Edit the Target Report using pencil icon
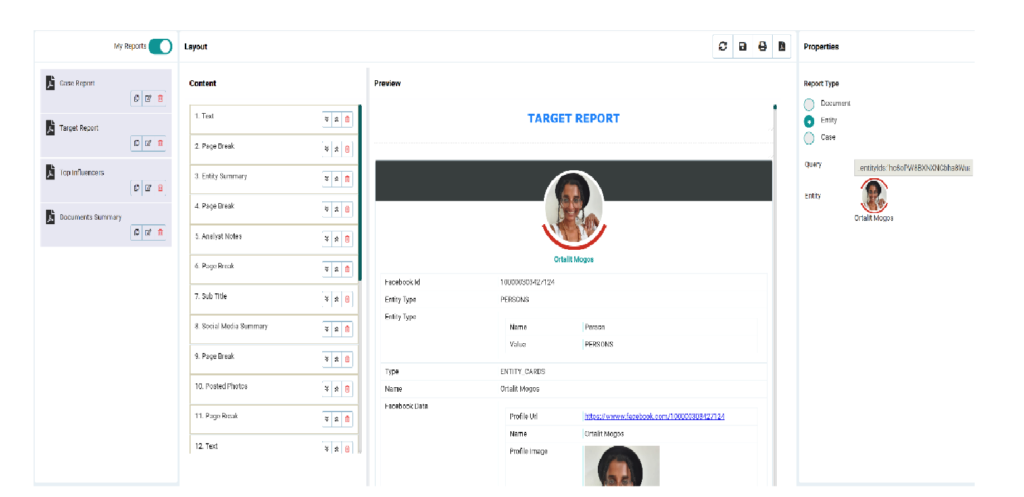Image resolution: width=1024 pixels, height=497 pixels. point(148,143)
